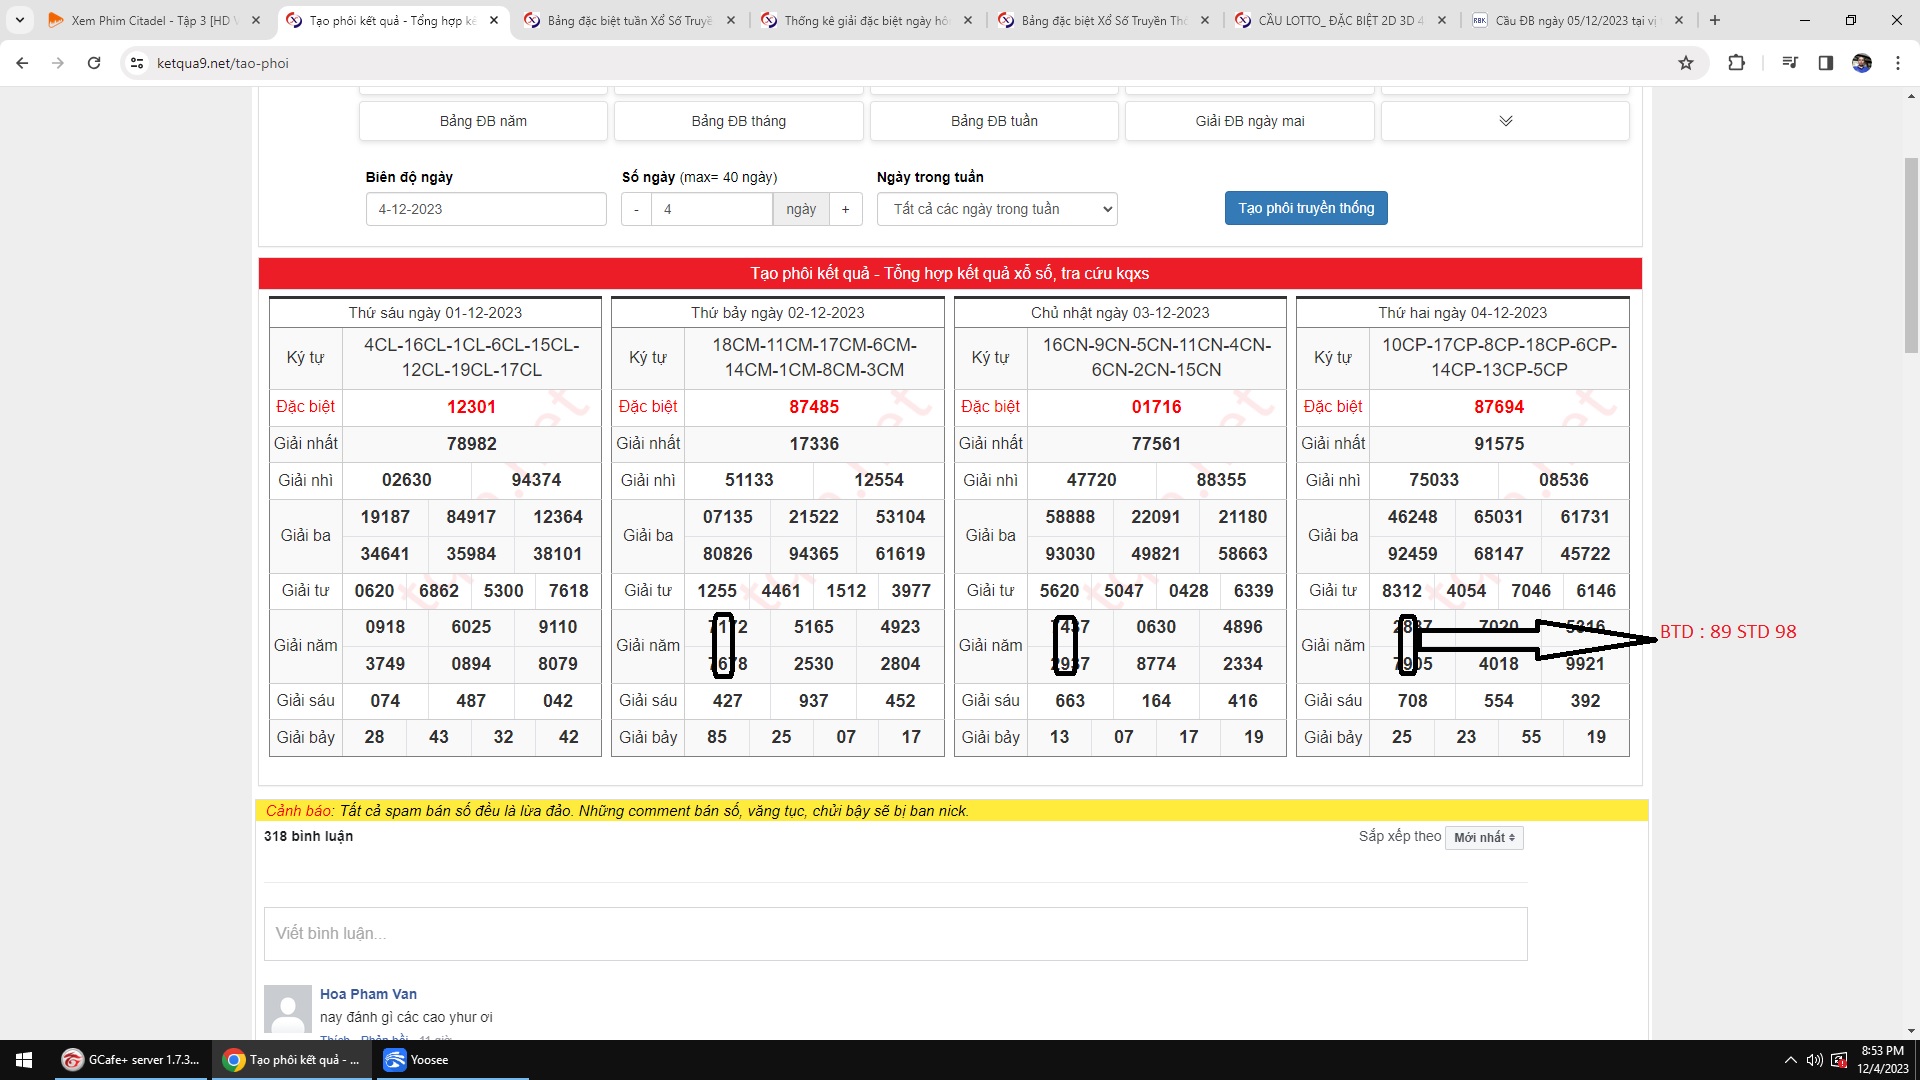Click the browser reload icon

point(94,63)
